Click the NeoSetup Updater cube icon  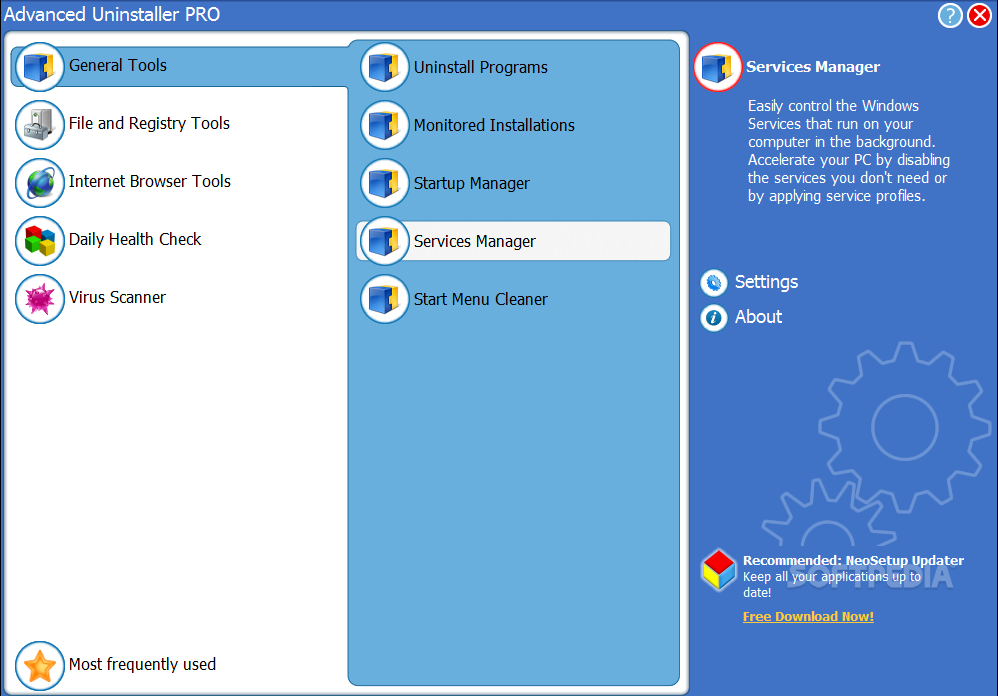click(x=719, y=570)
